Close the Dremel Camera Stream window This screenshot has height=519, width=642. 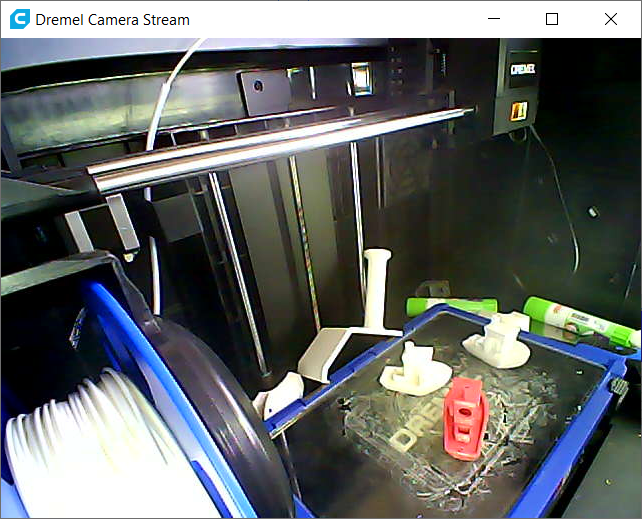click(x=611, y=19)
